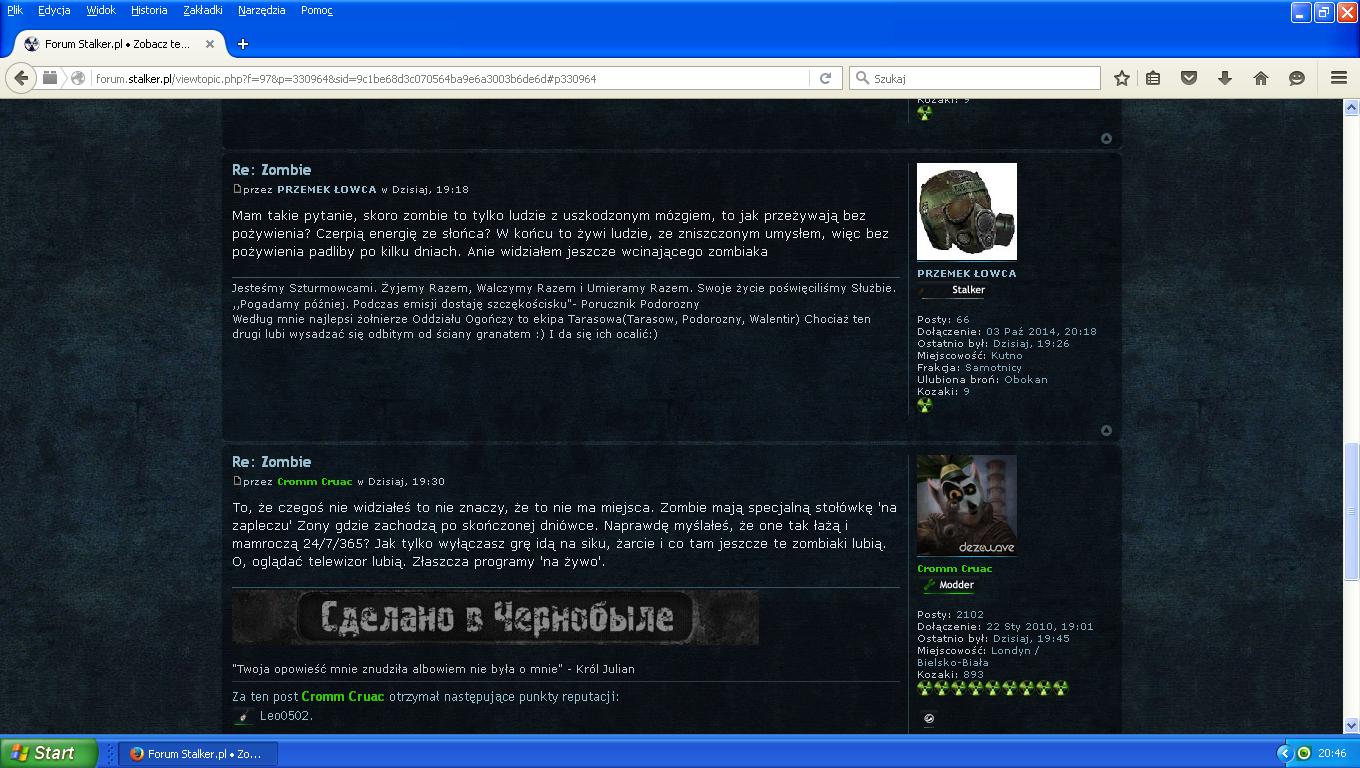The image size is (1360, 768).
Task: Open the Firefox hamburger menu
Action: [1339, 78]
